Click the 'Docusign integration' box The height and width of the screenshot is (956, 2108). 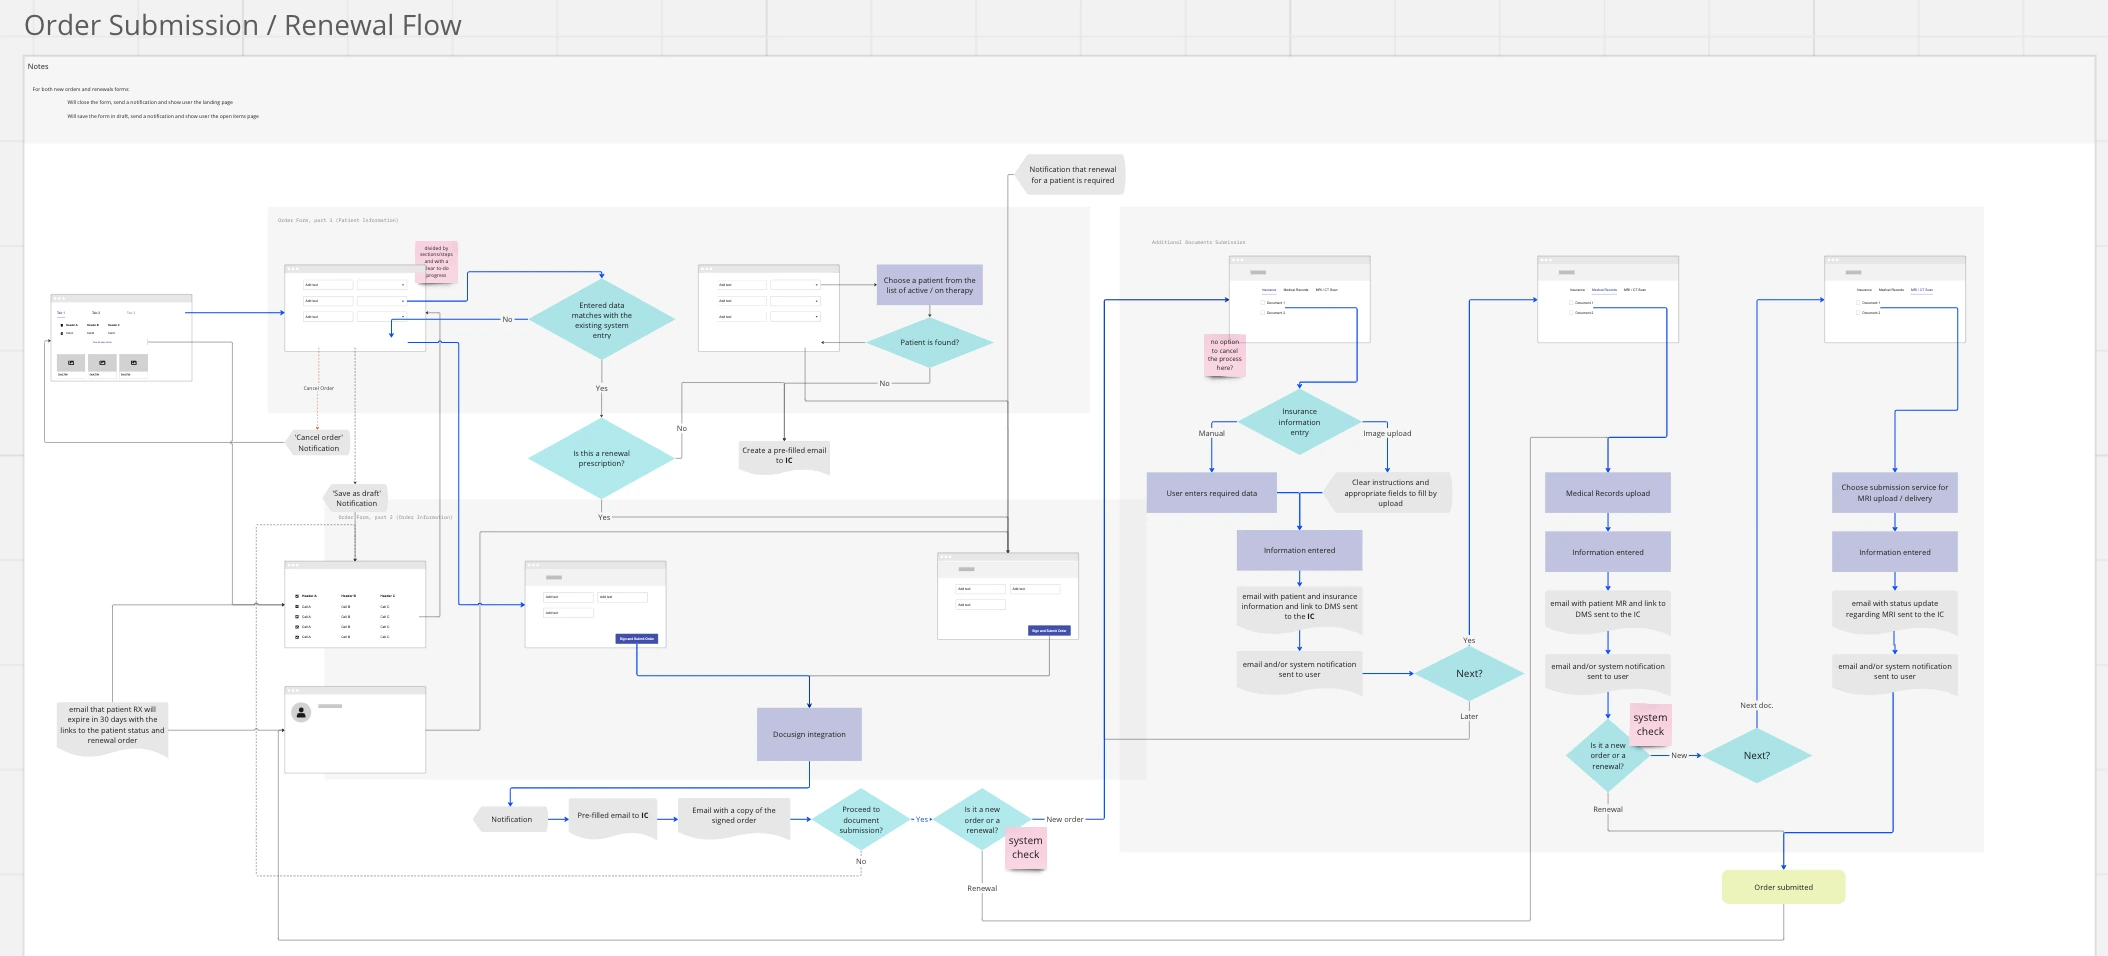(809, 734)
